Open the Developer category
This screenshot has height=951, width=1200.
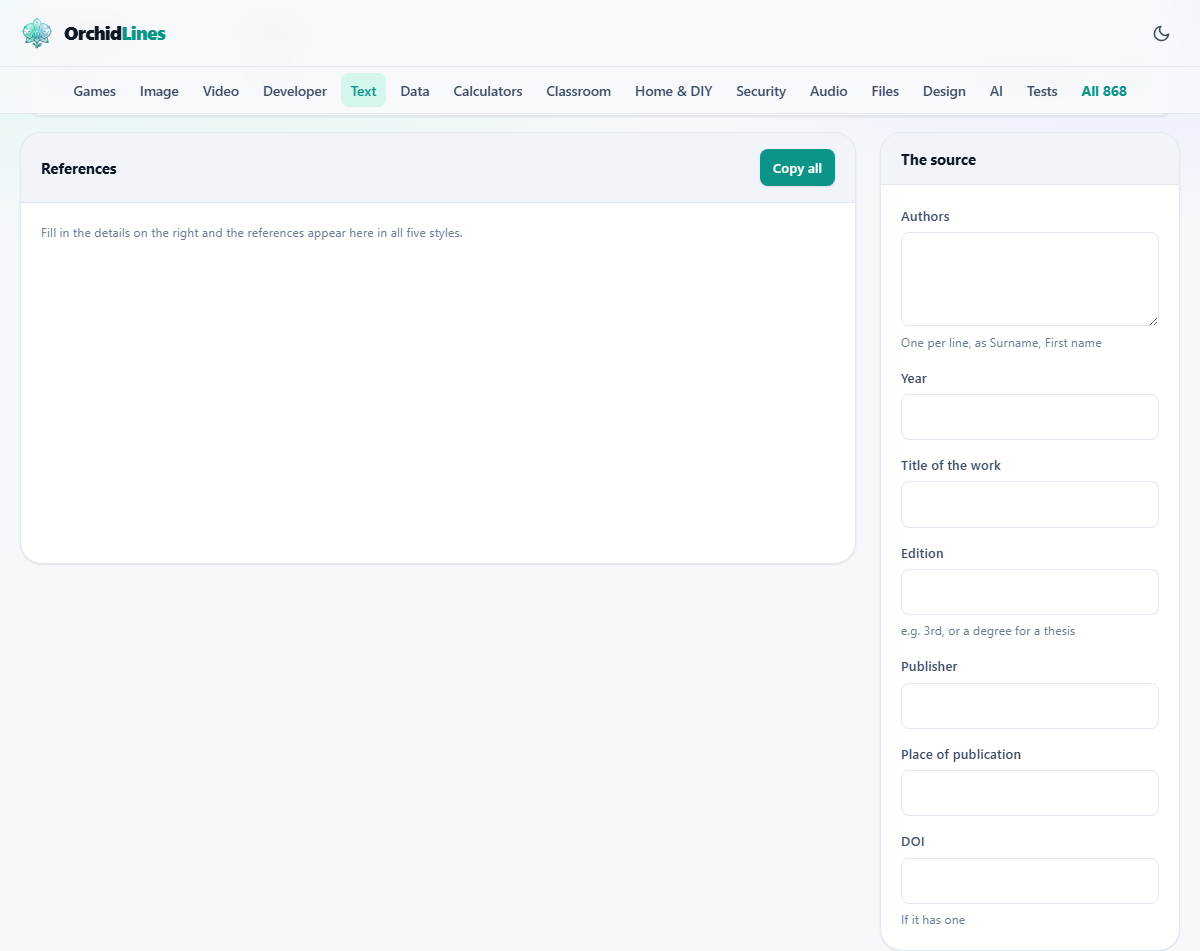coord(295,91)
